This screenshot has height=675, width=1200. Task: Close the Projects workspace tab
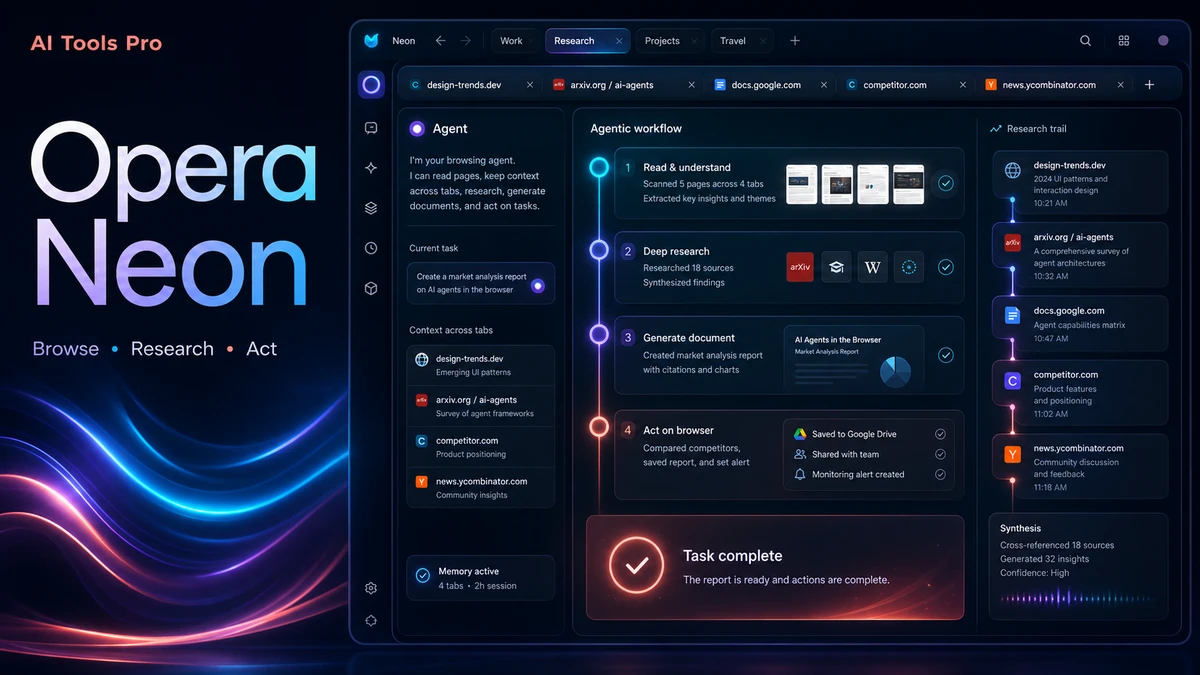click(695, 41)
